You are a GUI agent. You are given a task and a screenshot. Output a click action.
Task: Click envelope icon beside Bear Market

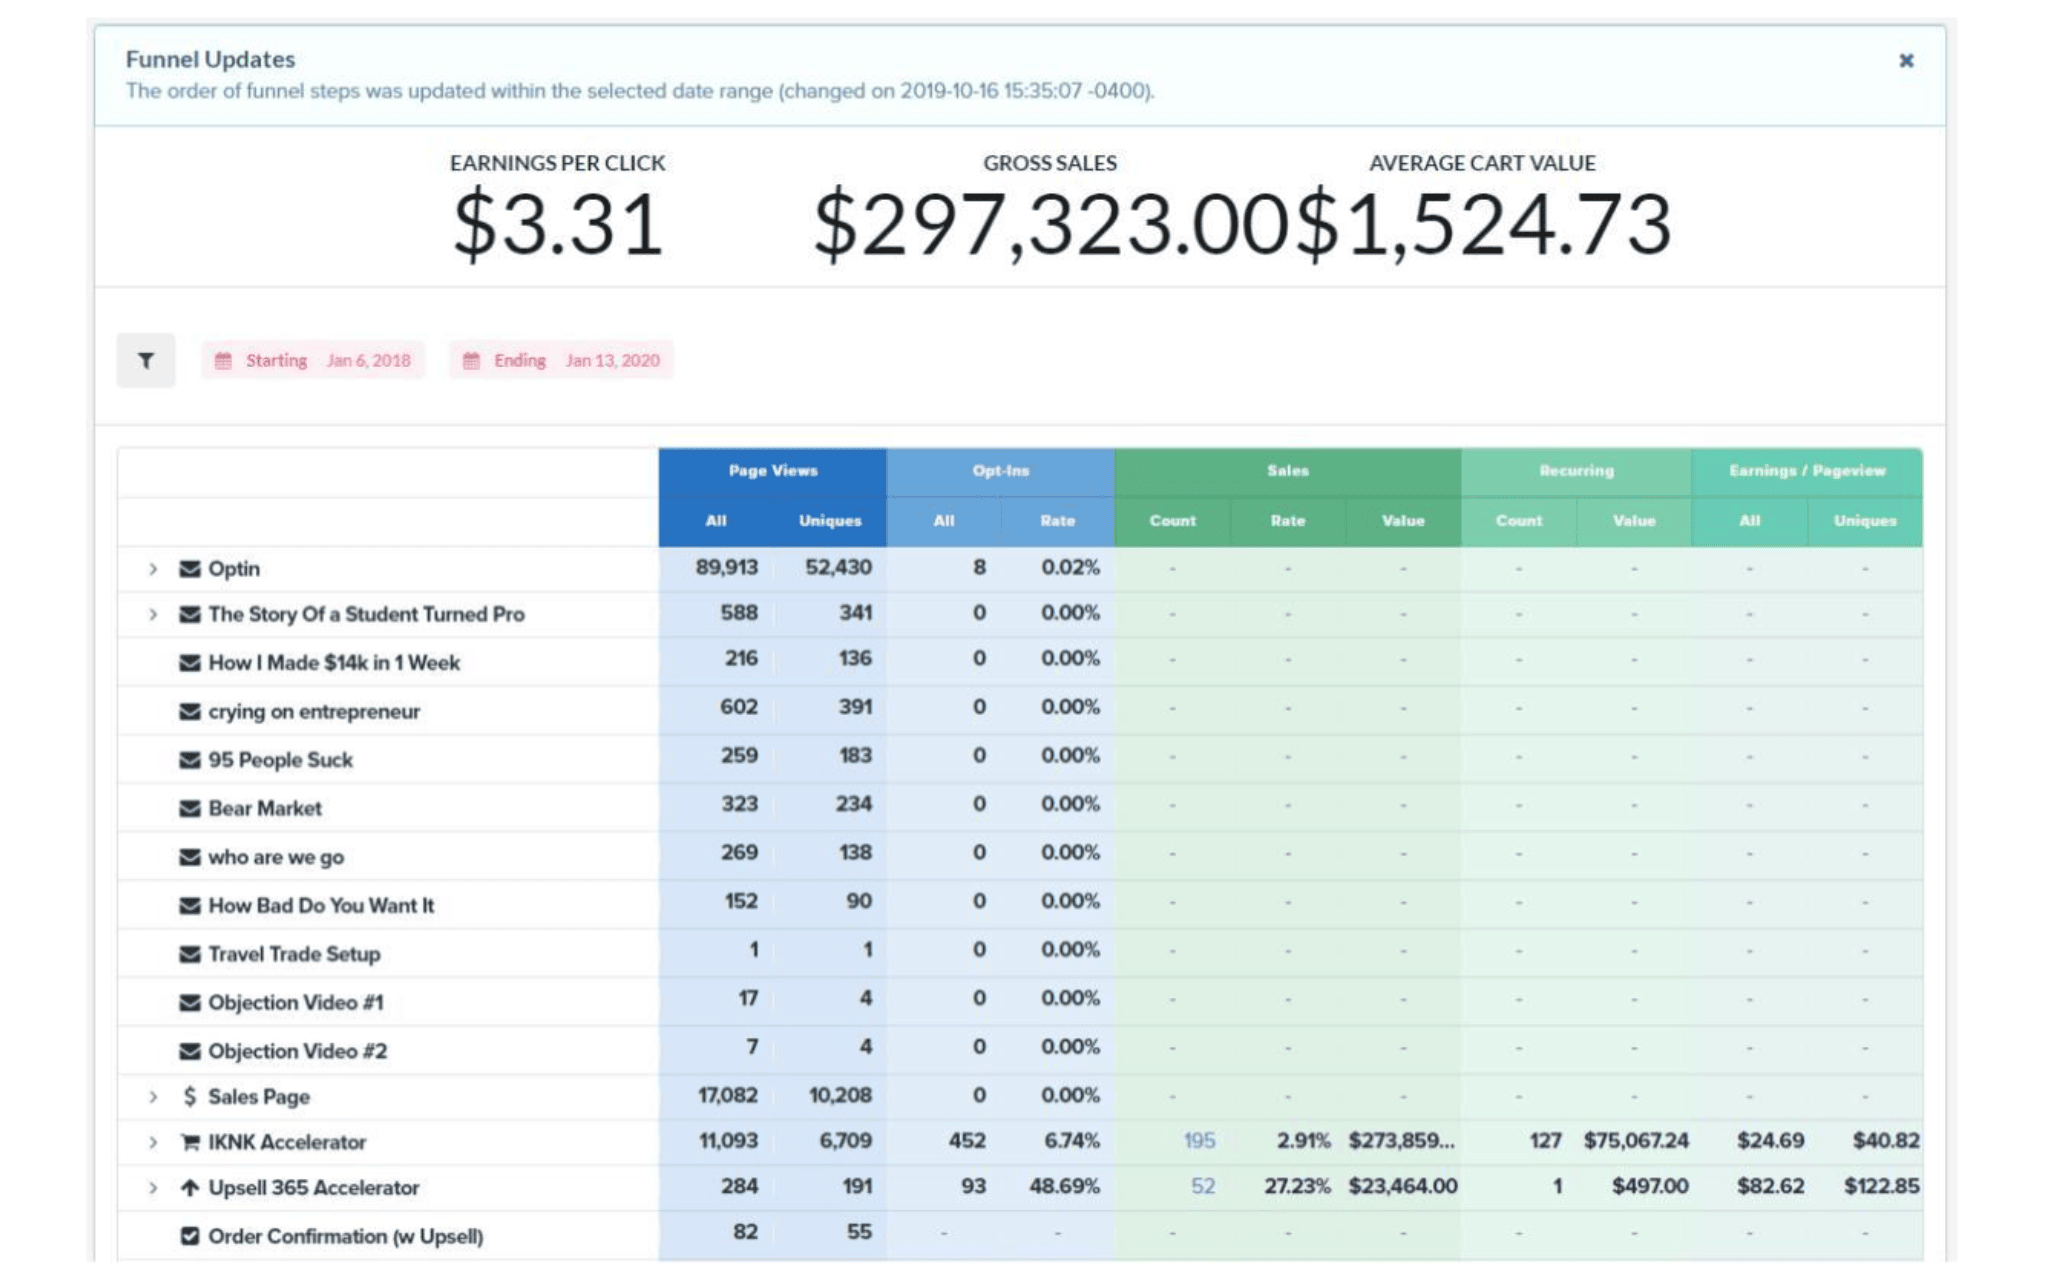tap(189, 809)
